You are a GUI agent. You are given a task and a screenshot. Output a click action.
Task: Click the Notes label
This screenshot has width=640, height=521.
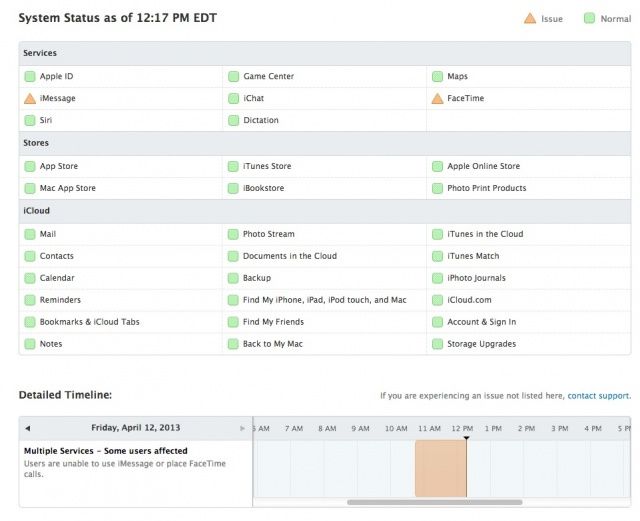pos(51,344)
